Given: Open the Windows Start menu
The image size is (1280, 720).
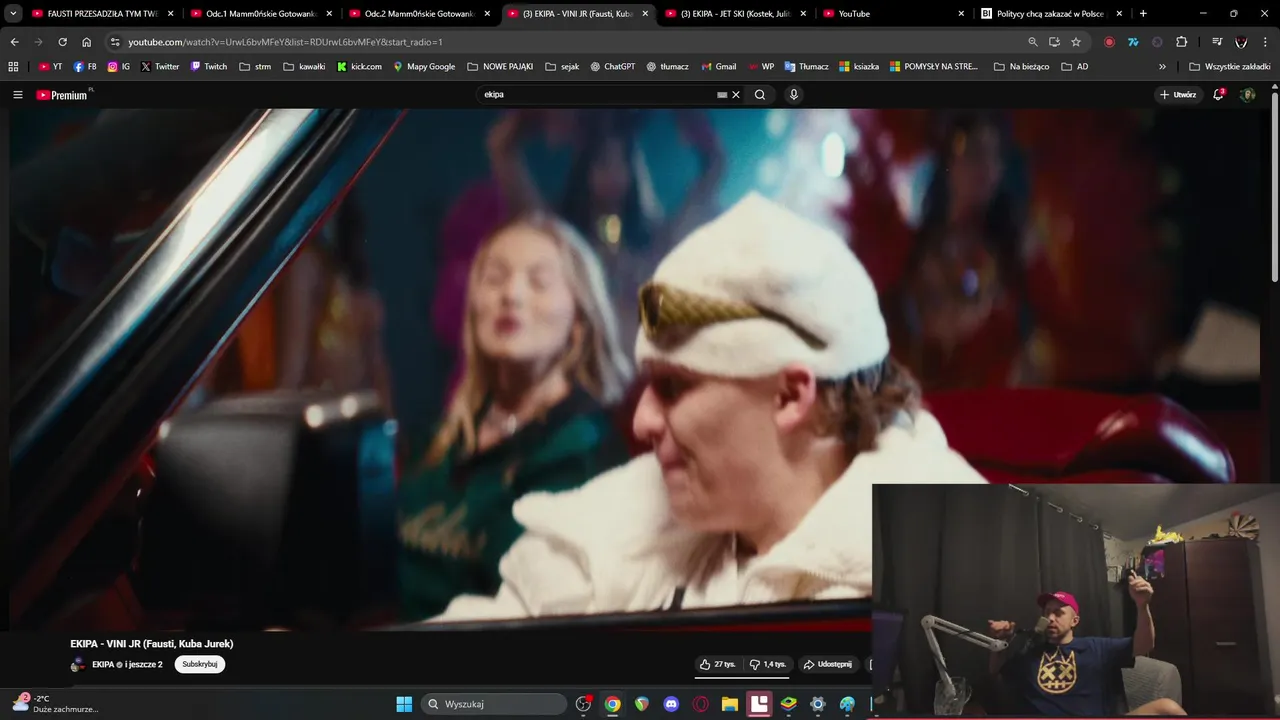Looking at the screenshot, I should 404,704.
